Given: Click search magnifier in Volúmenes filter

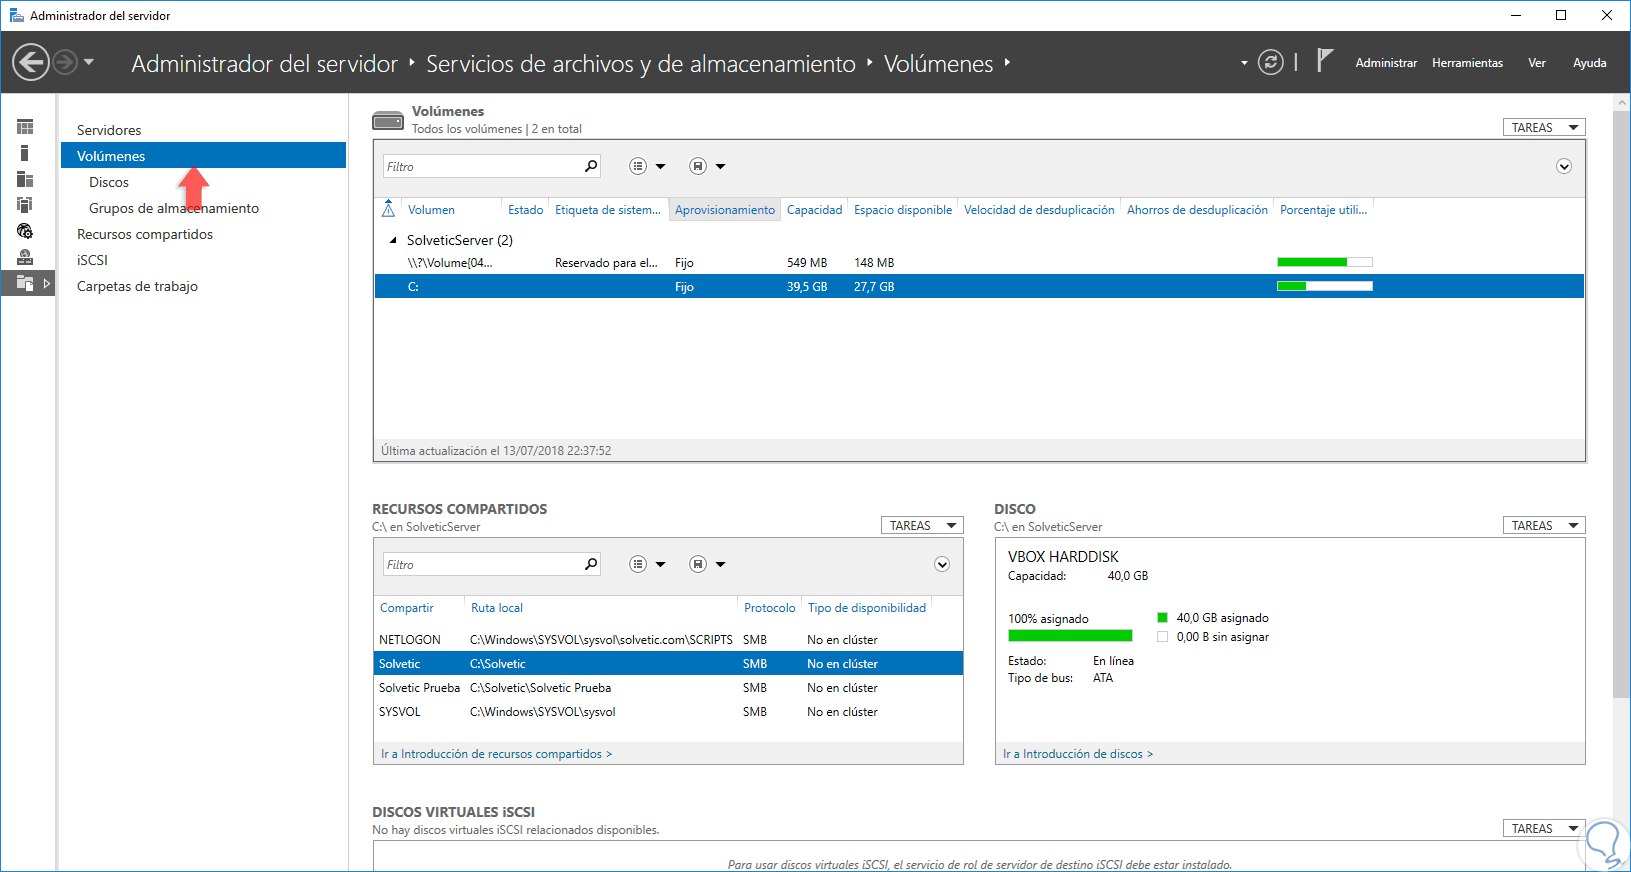Looking at the screenshot, I should tap(591, 166).
